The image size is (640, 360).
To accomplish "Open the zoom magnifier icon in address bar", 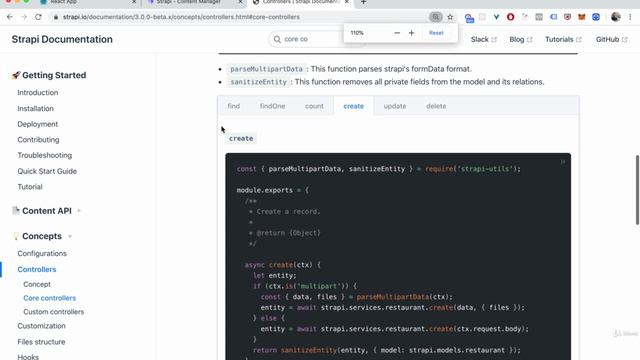I will pos(436,17).
